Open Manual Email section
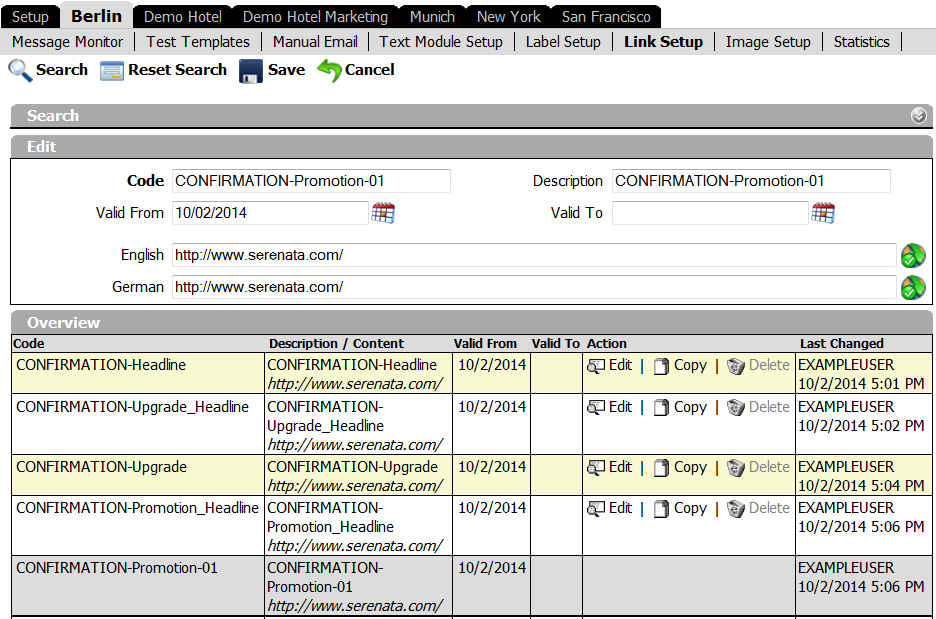The height and width of the screenshot is (619, 936). (315, 42)
